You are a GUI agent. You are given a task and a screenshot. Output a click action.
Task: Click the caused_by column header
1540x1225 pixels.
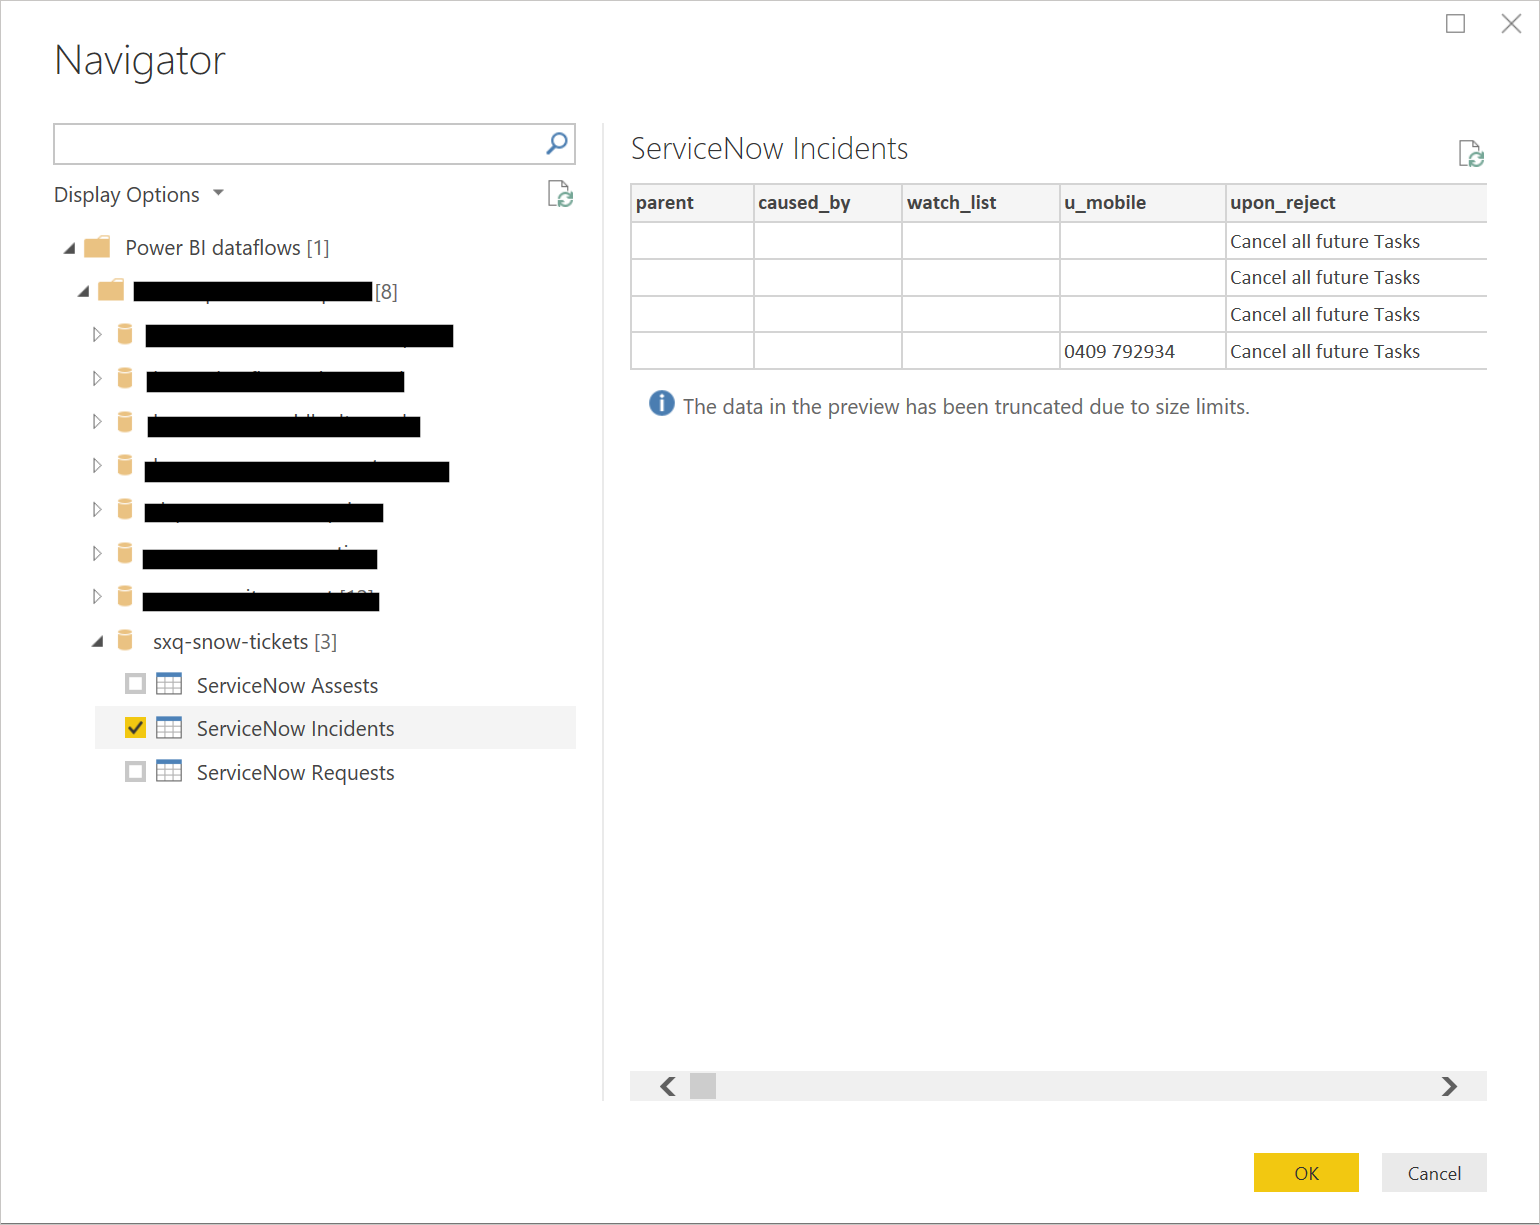(x=828, y=203)
